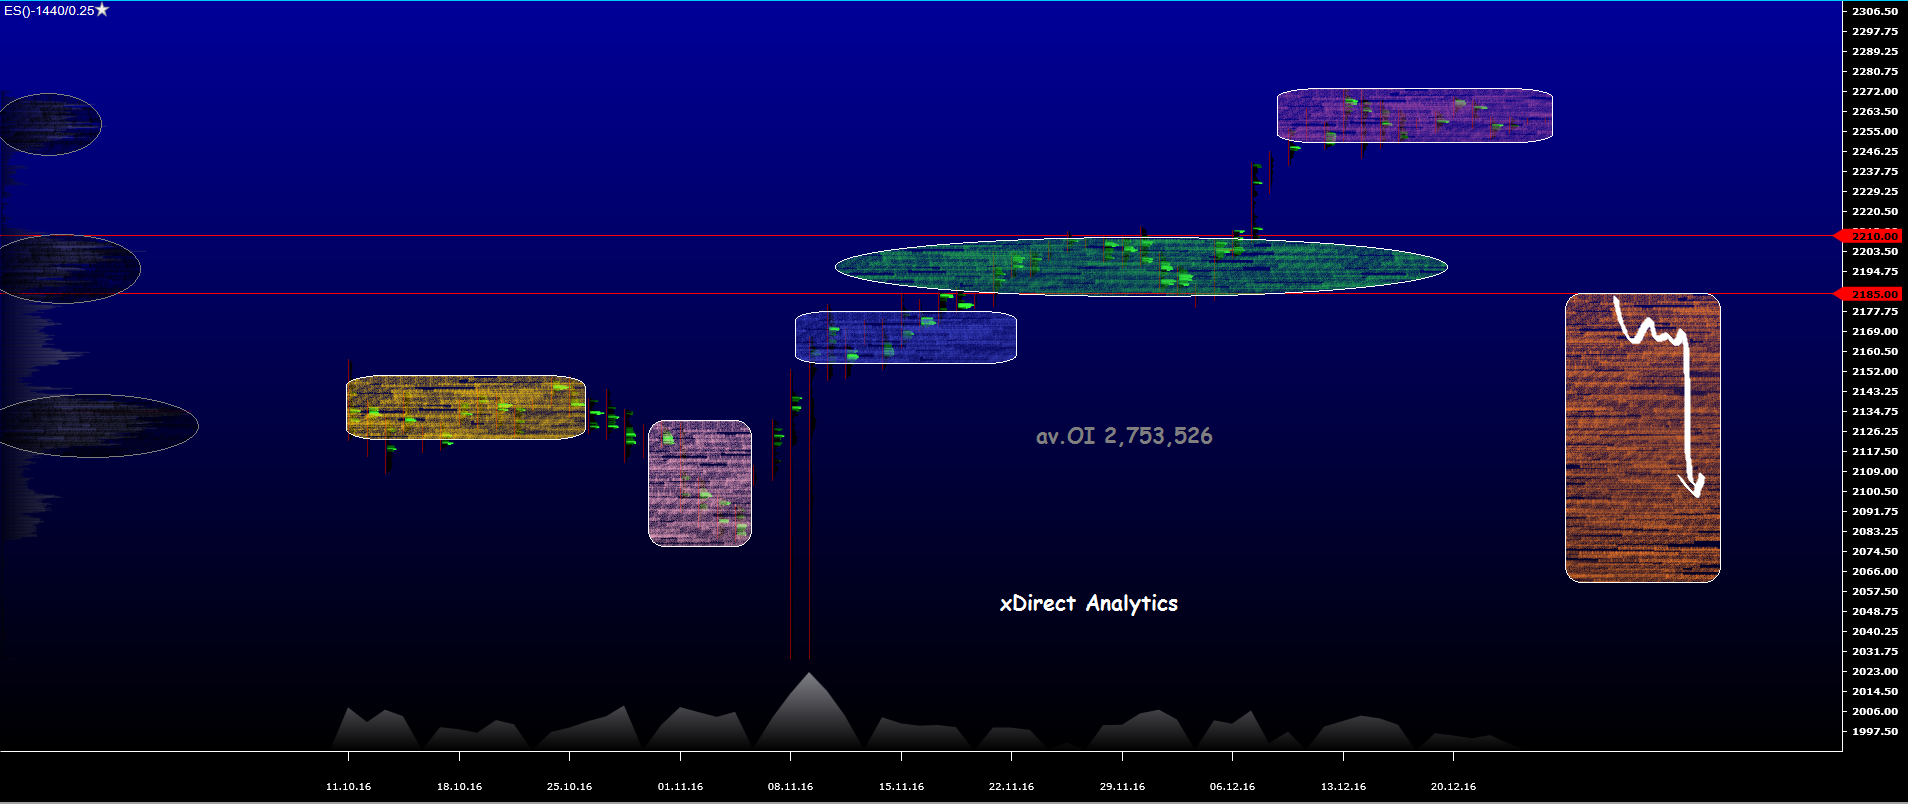
Task: Select the blue rectangle zone near 15.11.16
Action: pos(905,337)
